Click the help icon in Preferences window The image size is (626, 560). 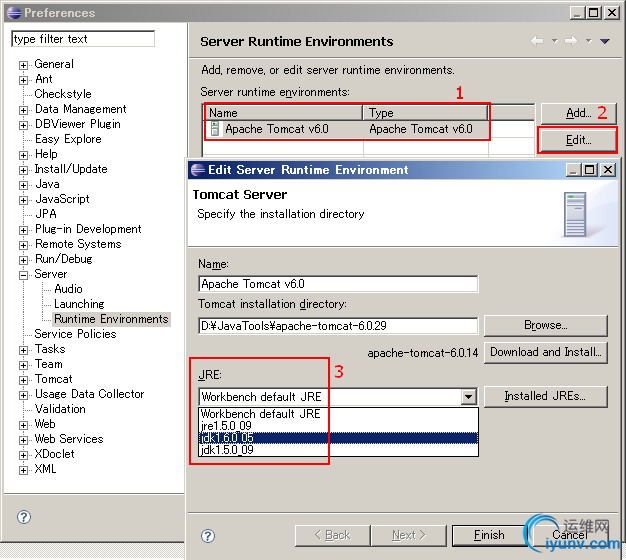point(24,517)
